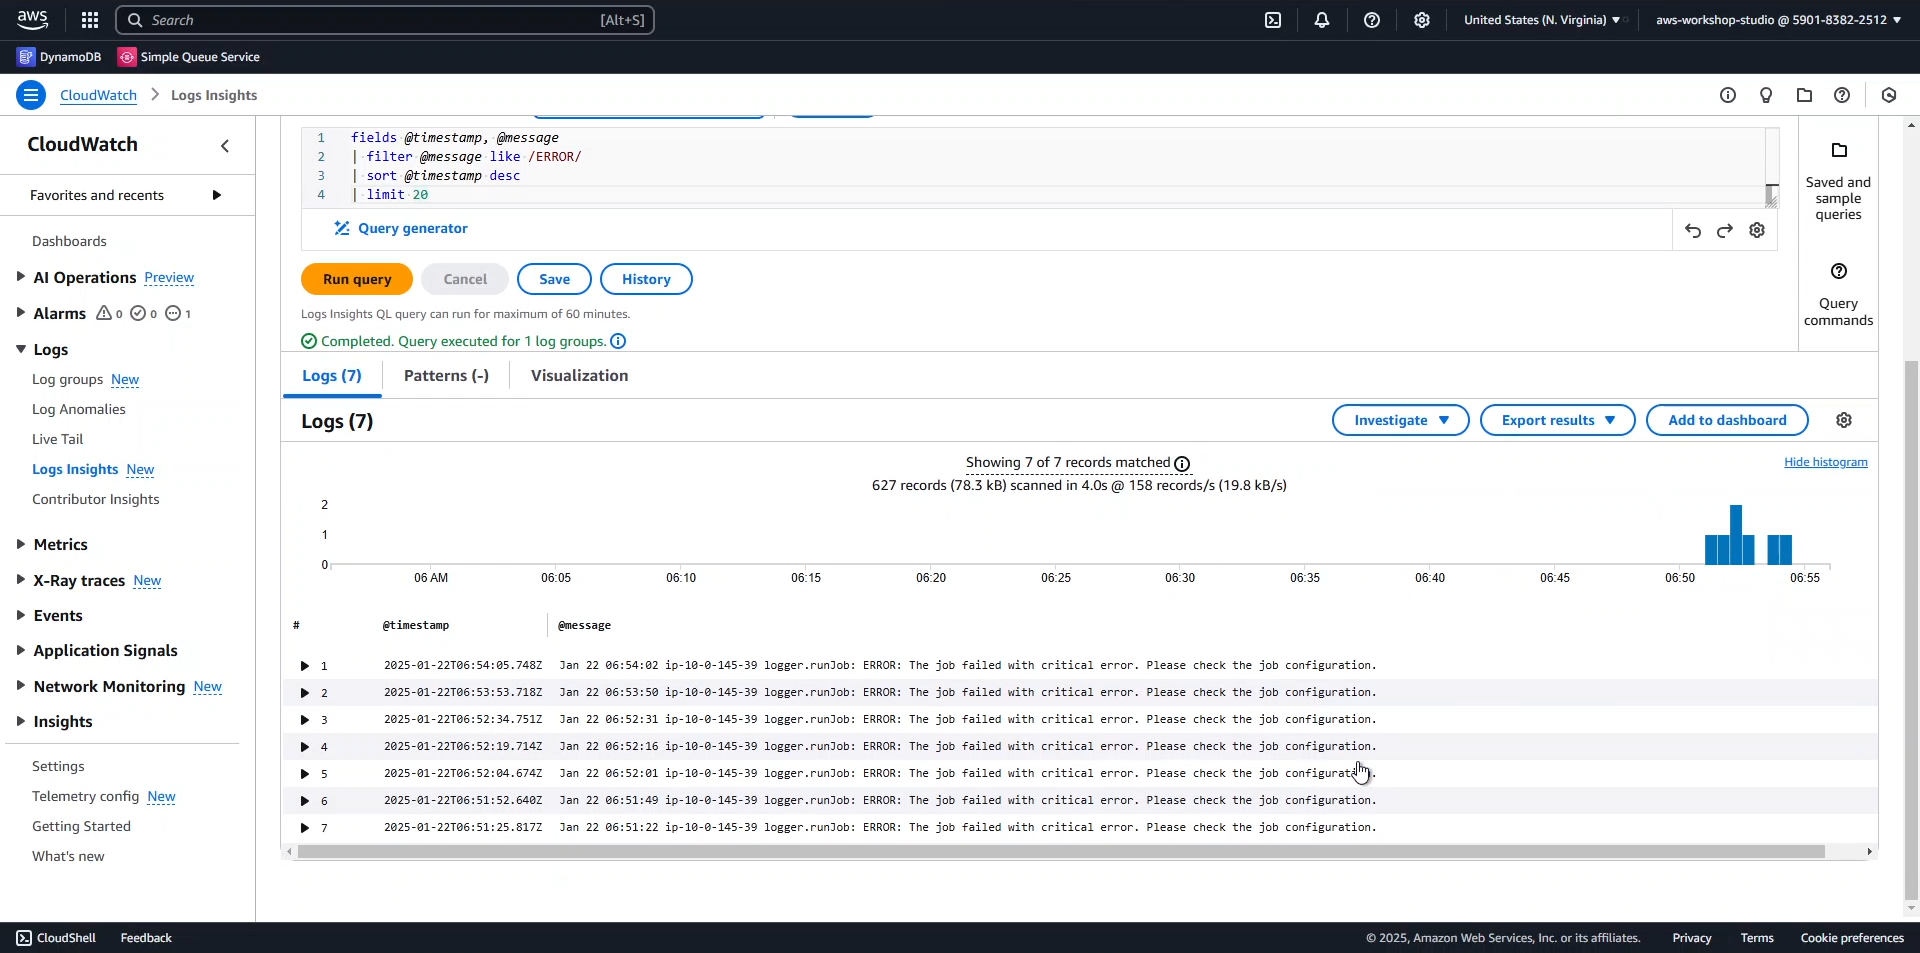Hide the histogram
The width and height of the screenshot is (1920, 953).
click(x=1825, y=462)
